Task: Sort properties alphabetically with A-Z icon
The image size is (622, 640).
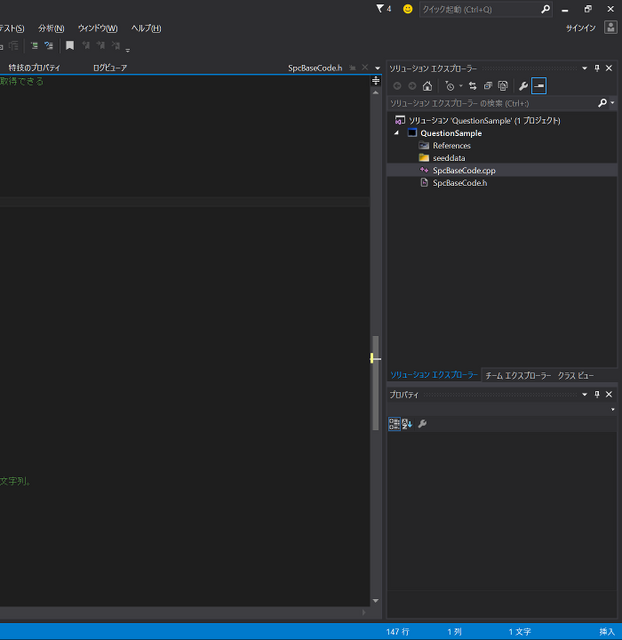Action: (x=407, y=424)
